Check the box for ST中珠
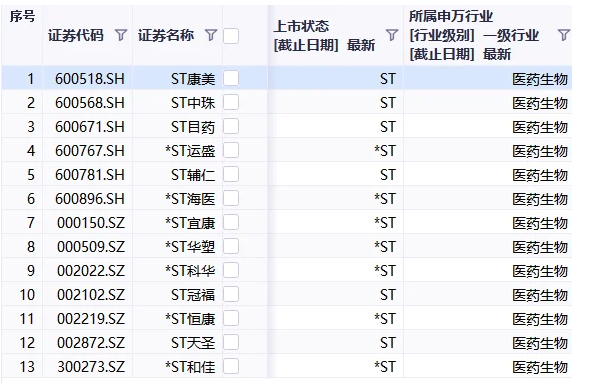 231,103
